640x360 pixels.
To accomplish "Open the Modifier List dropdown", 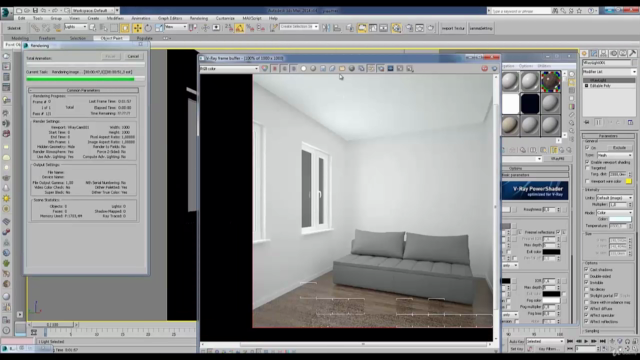I will click(x=609, y=71).
